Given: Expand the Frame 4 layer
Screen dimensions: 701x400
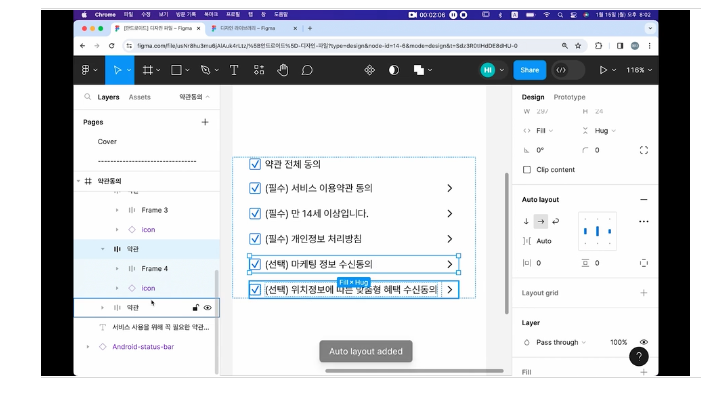Looking at the screenshot, I should pos(117,269).
